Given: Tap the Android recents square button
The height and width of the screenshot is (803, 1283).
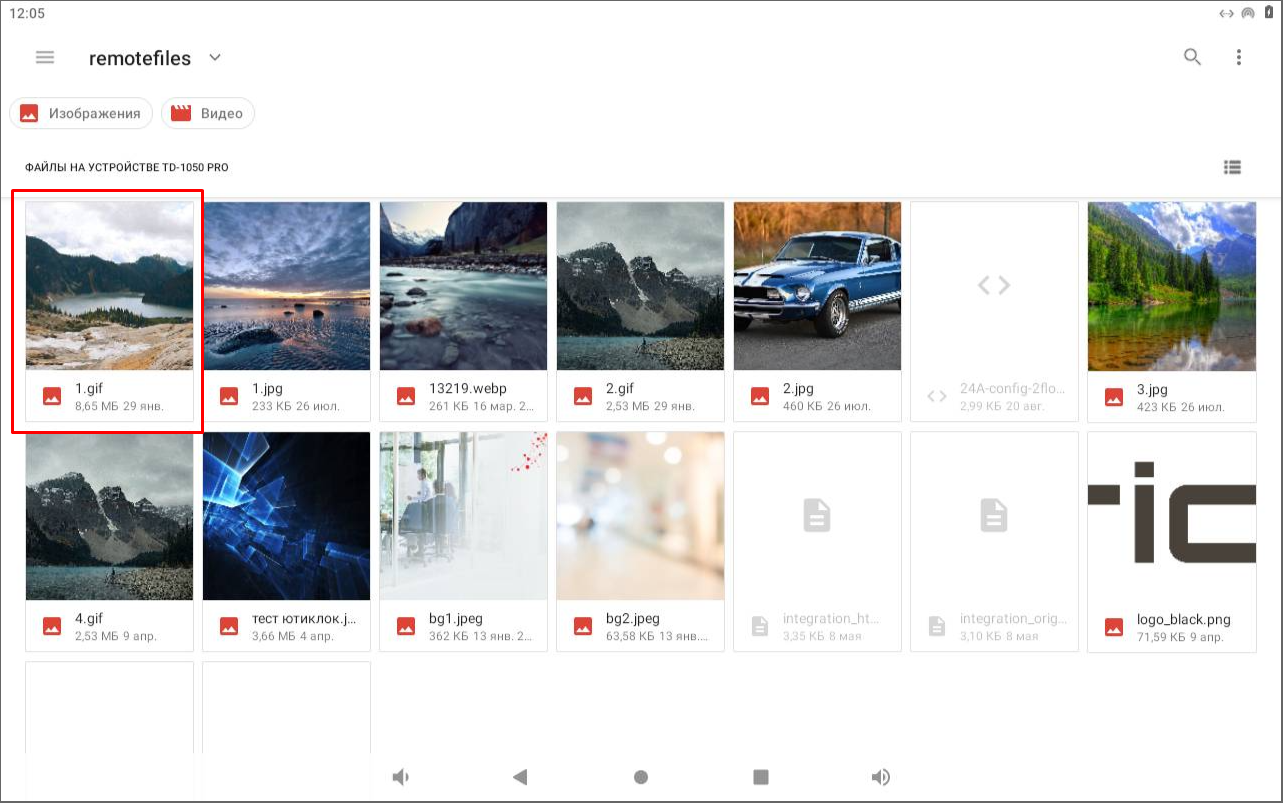Looking at the screenshot, I should pos(761,777).
